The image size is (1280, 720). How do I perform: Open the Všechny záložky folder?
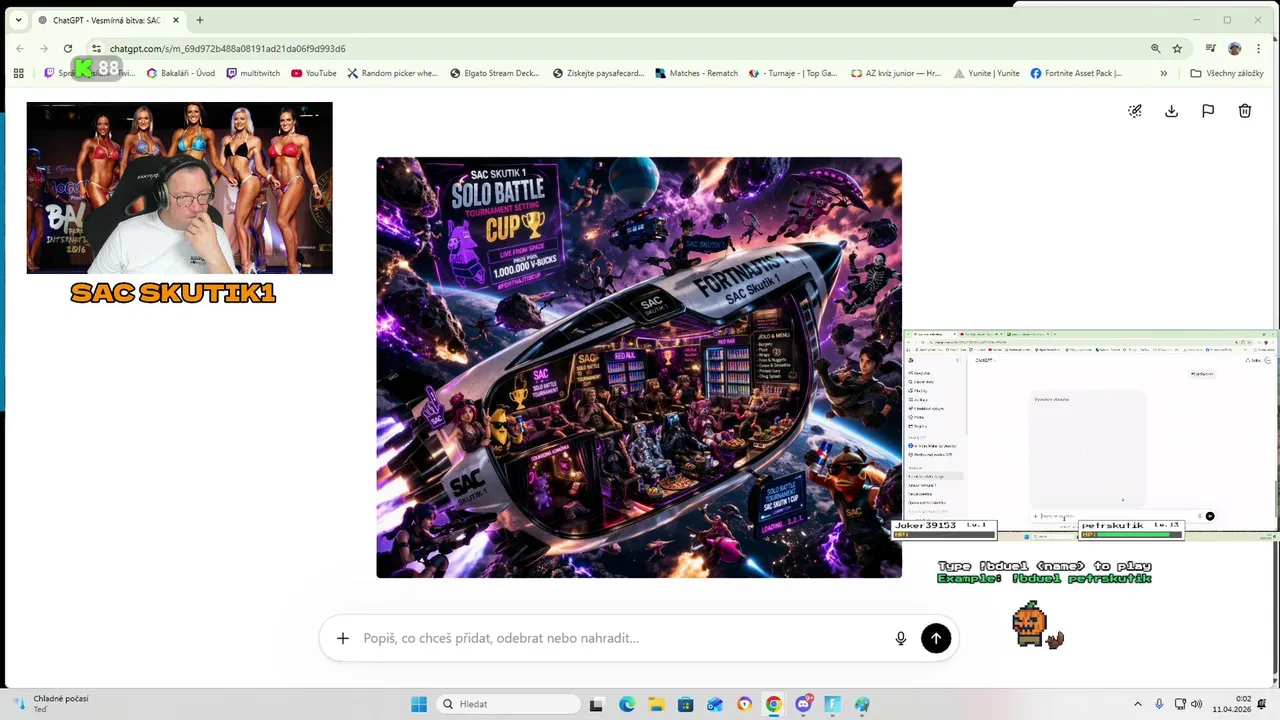coord(1227,73)
